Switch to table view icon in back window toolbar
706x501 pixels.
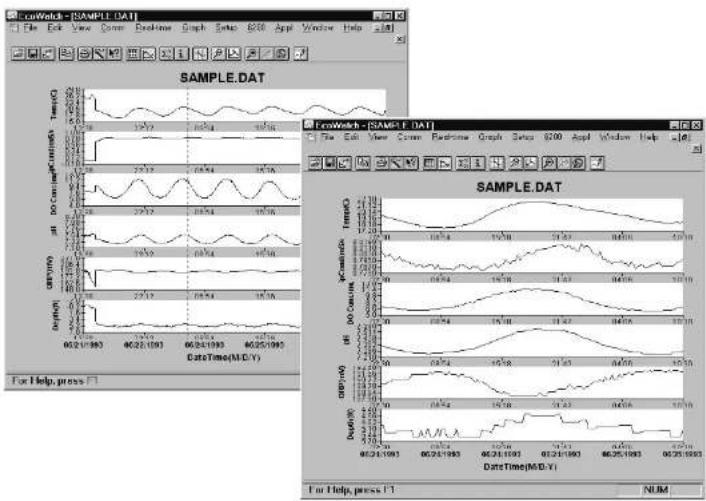click(133, 54)
